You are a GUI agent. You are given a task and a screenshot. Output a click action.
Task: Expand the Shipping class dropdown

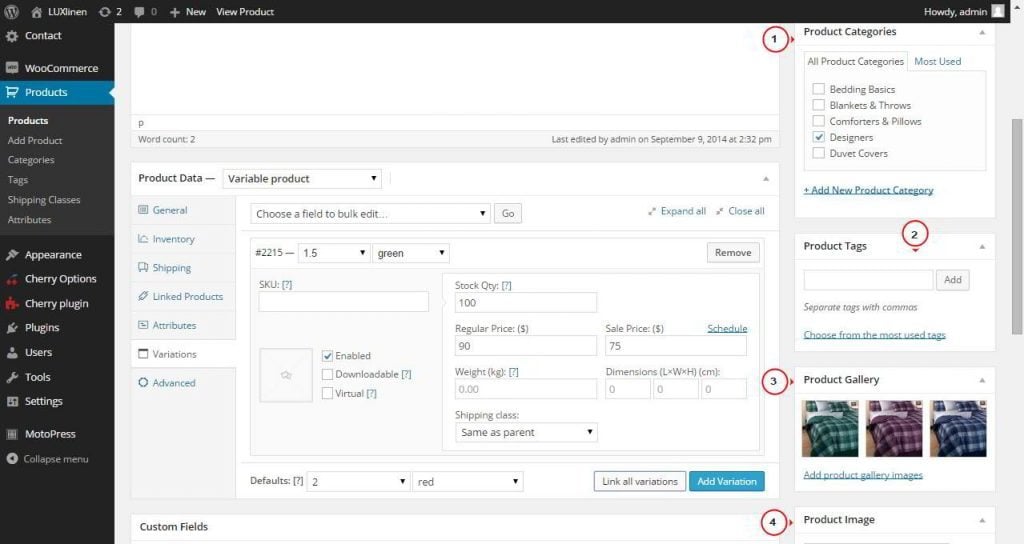pyautogui.click(x=526, y=433)
